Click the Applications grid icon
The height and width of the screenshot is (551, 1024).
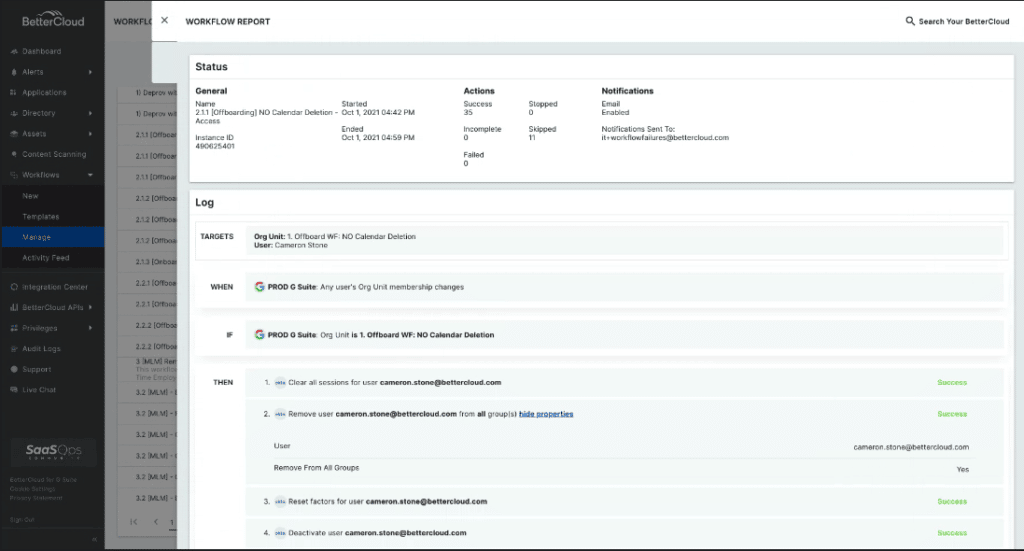point(14,93)
